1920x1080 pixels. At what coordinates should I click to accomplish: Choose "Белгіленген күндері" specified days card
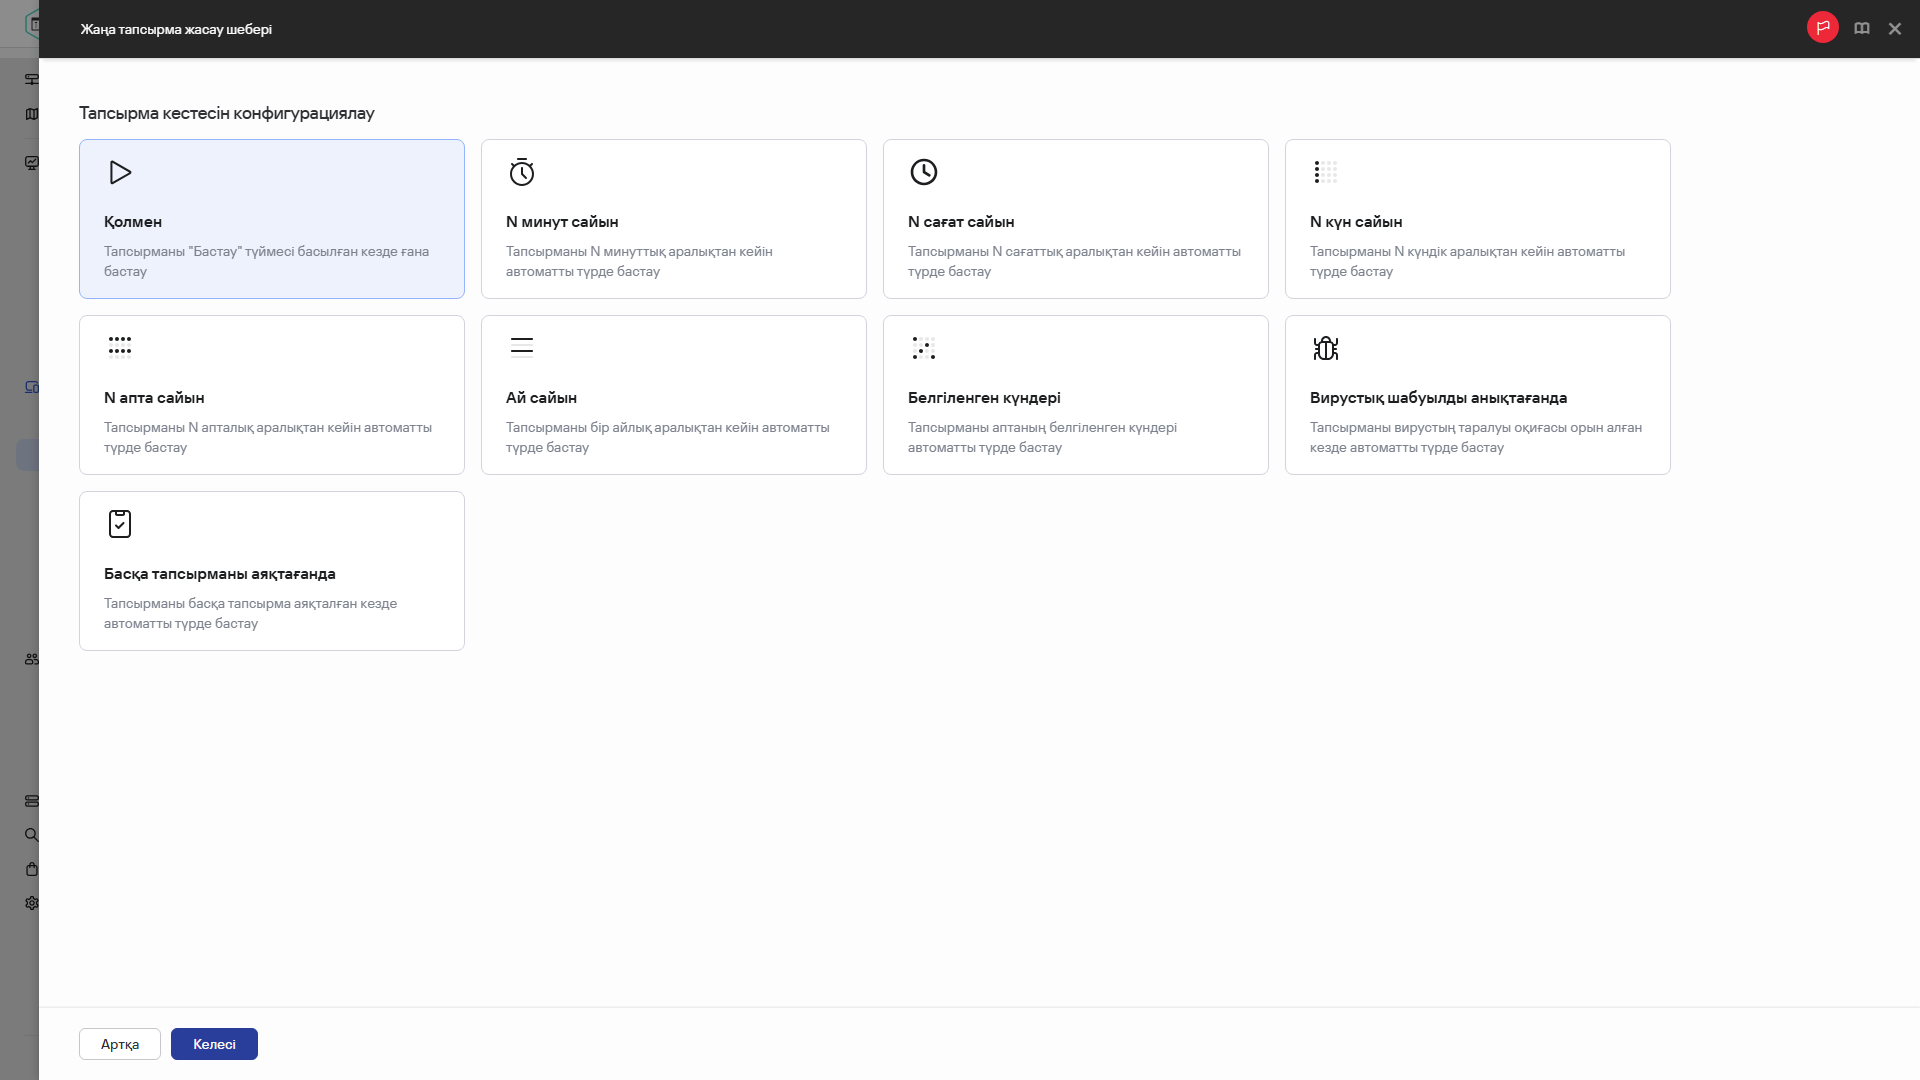coord(1075,396)
